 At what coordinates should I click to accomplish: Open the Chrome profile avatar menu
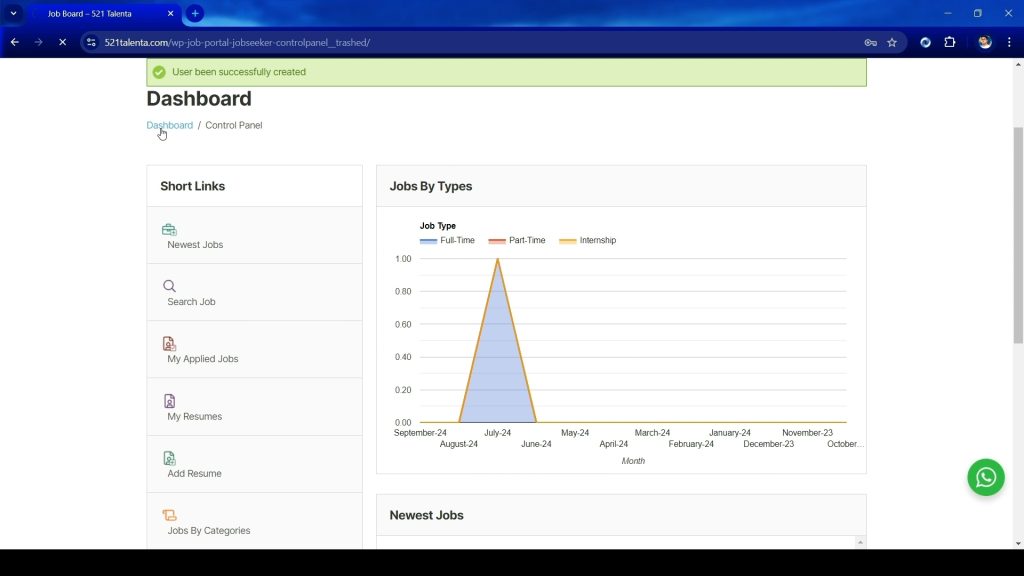(985, 43)
